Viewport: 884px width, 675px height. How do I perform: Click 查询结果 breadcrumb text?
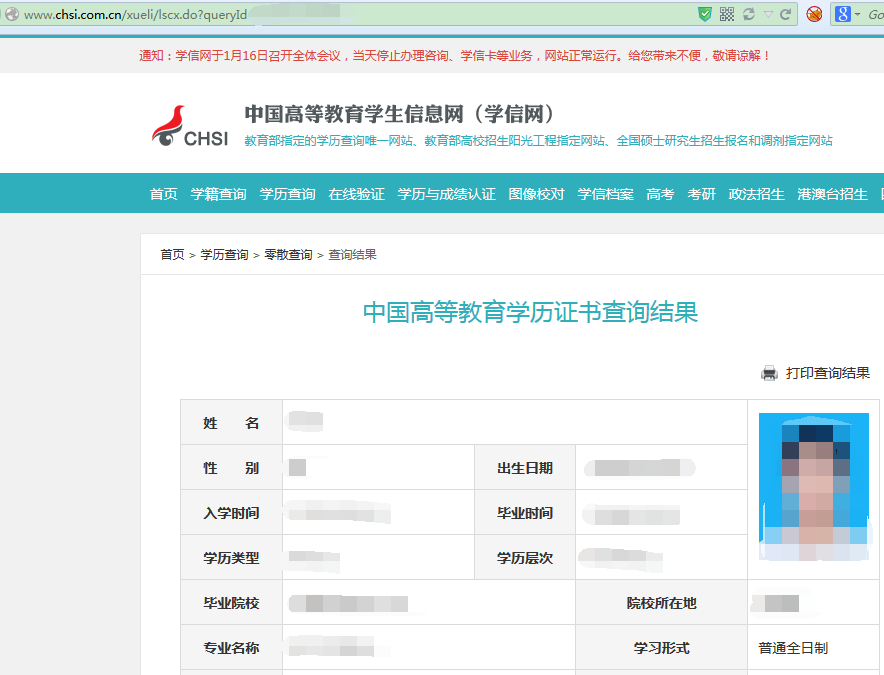click(x=352, y=255)
